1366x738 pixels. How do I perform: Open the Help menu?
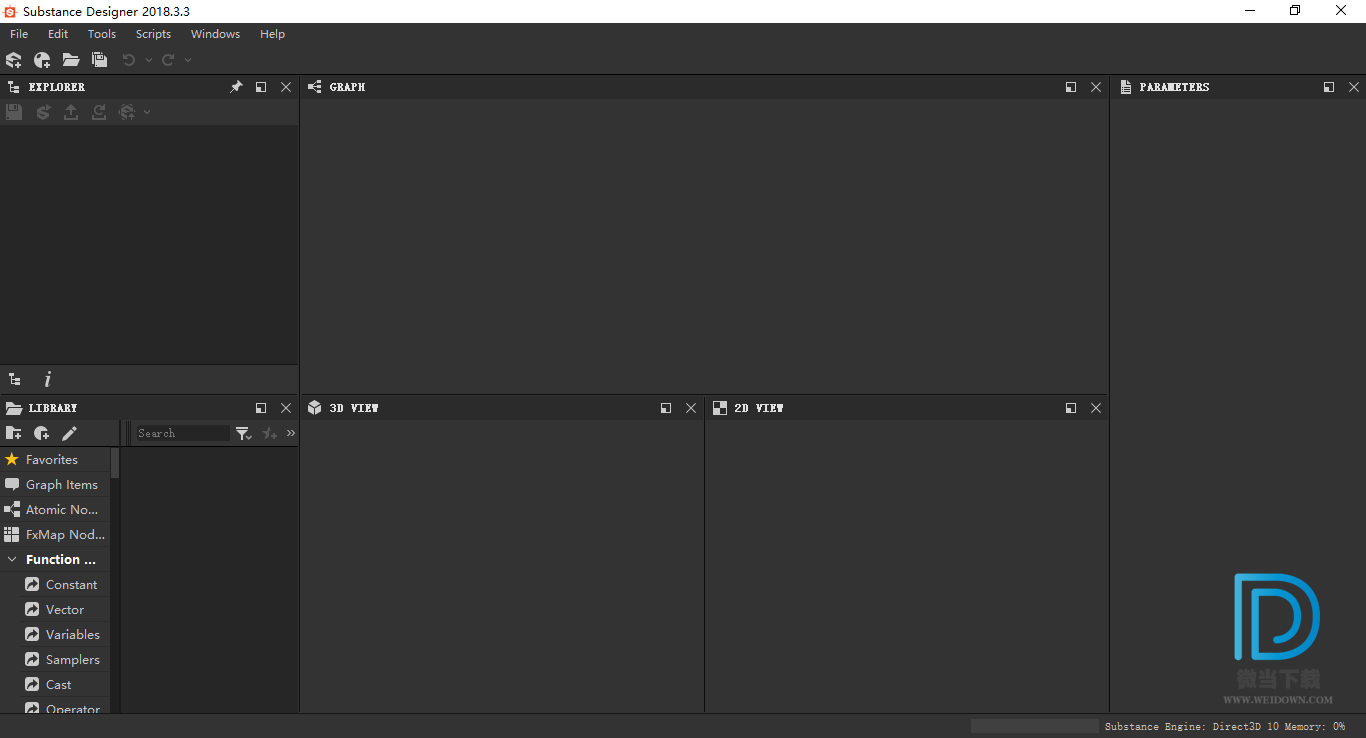click(x=272, y=34)
